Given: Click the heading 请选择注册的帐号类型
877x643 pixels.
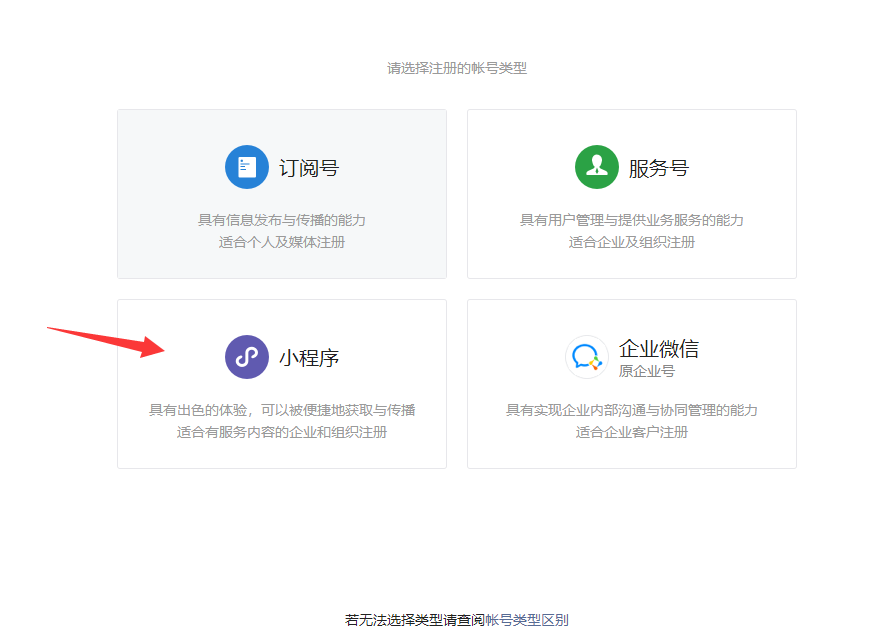Looking at the screenshot, I should coord(457,68).
